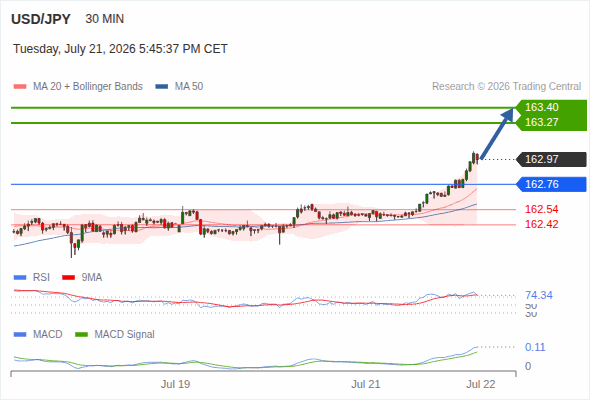Click the black 162.97 current price tag
The image size is (590, 400).
coord(551,159)
